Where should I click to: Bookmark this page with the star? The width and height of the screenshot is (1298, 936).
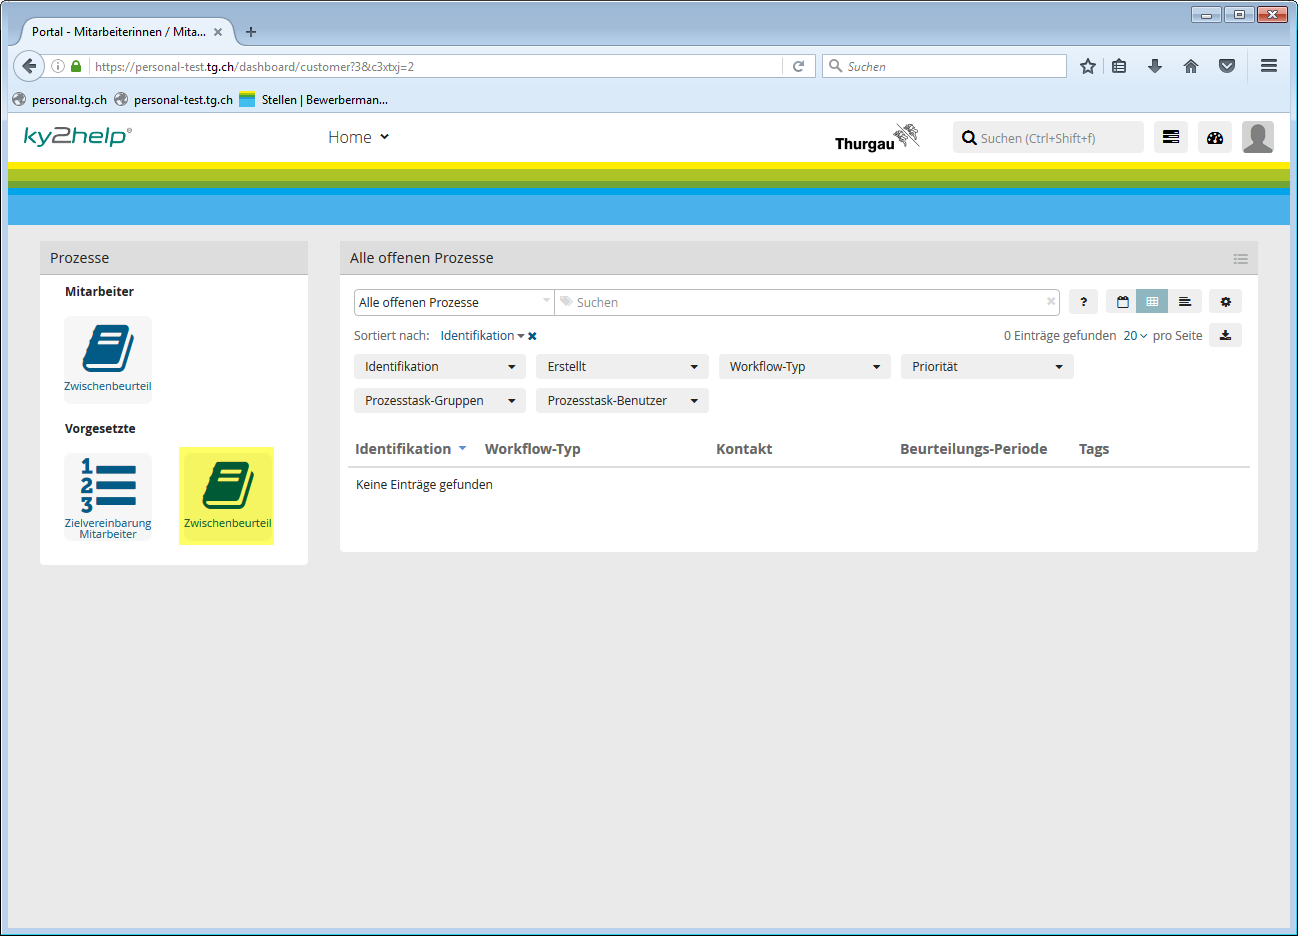[x=1088, y=66]
